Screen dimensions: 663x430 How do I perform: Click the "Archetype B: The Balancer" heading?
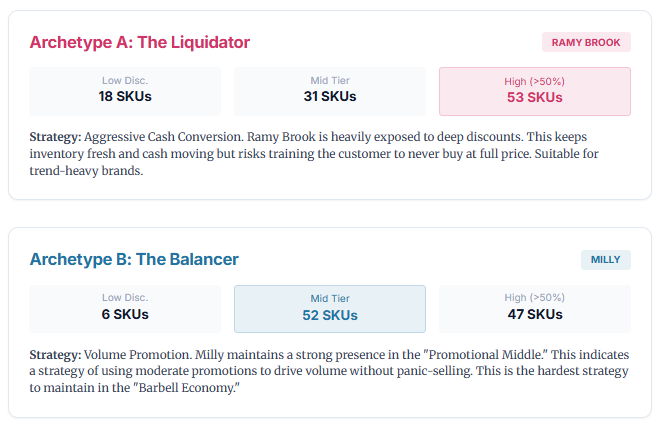(134, 260)
